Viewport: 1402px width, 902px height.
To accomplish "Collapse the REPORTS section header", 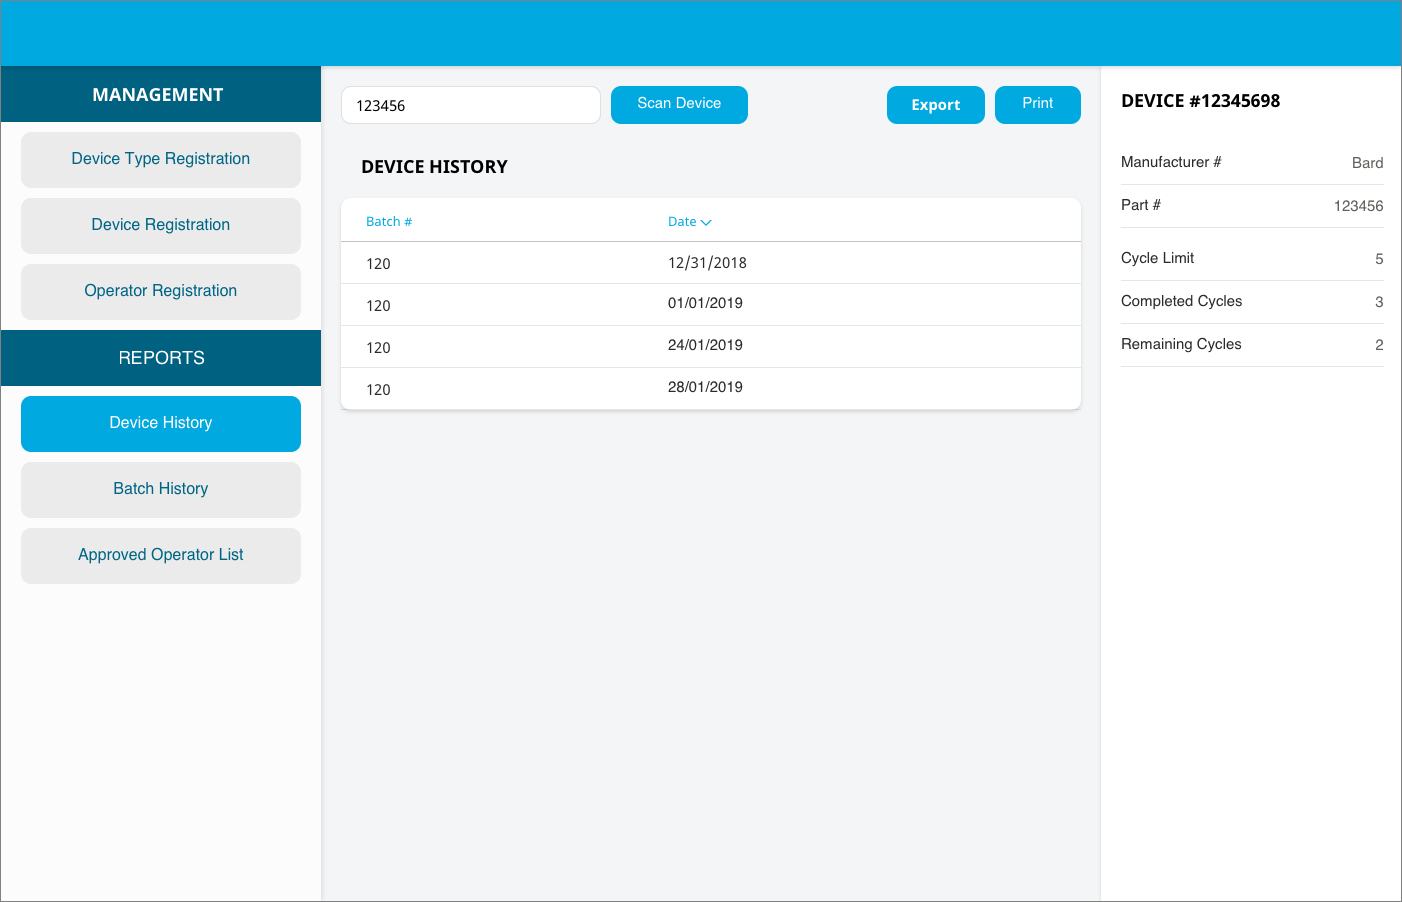I will coord(160,358).
